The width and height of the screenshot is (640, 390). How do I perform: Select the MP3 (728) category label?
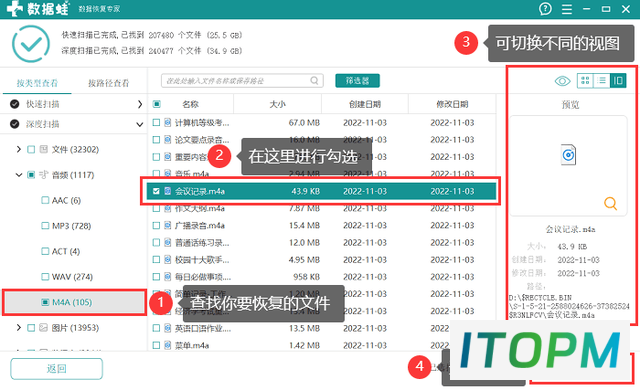pos(71,226)
